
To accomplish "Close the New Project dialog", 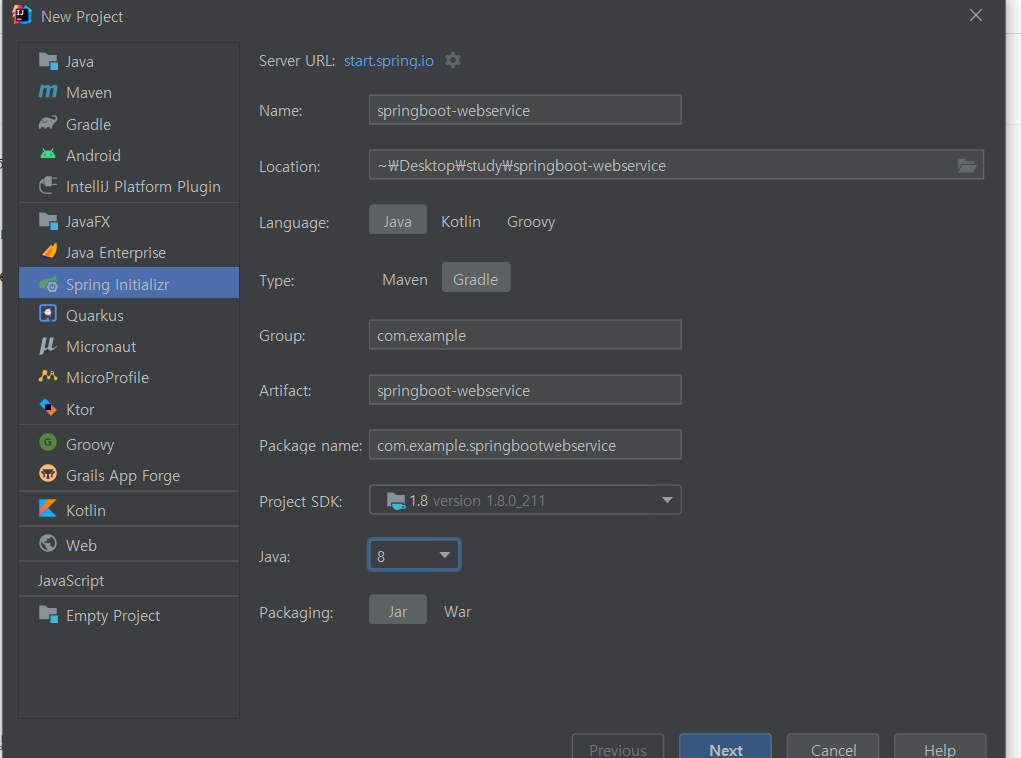I will coord(975,15).
